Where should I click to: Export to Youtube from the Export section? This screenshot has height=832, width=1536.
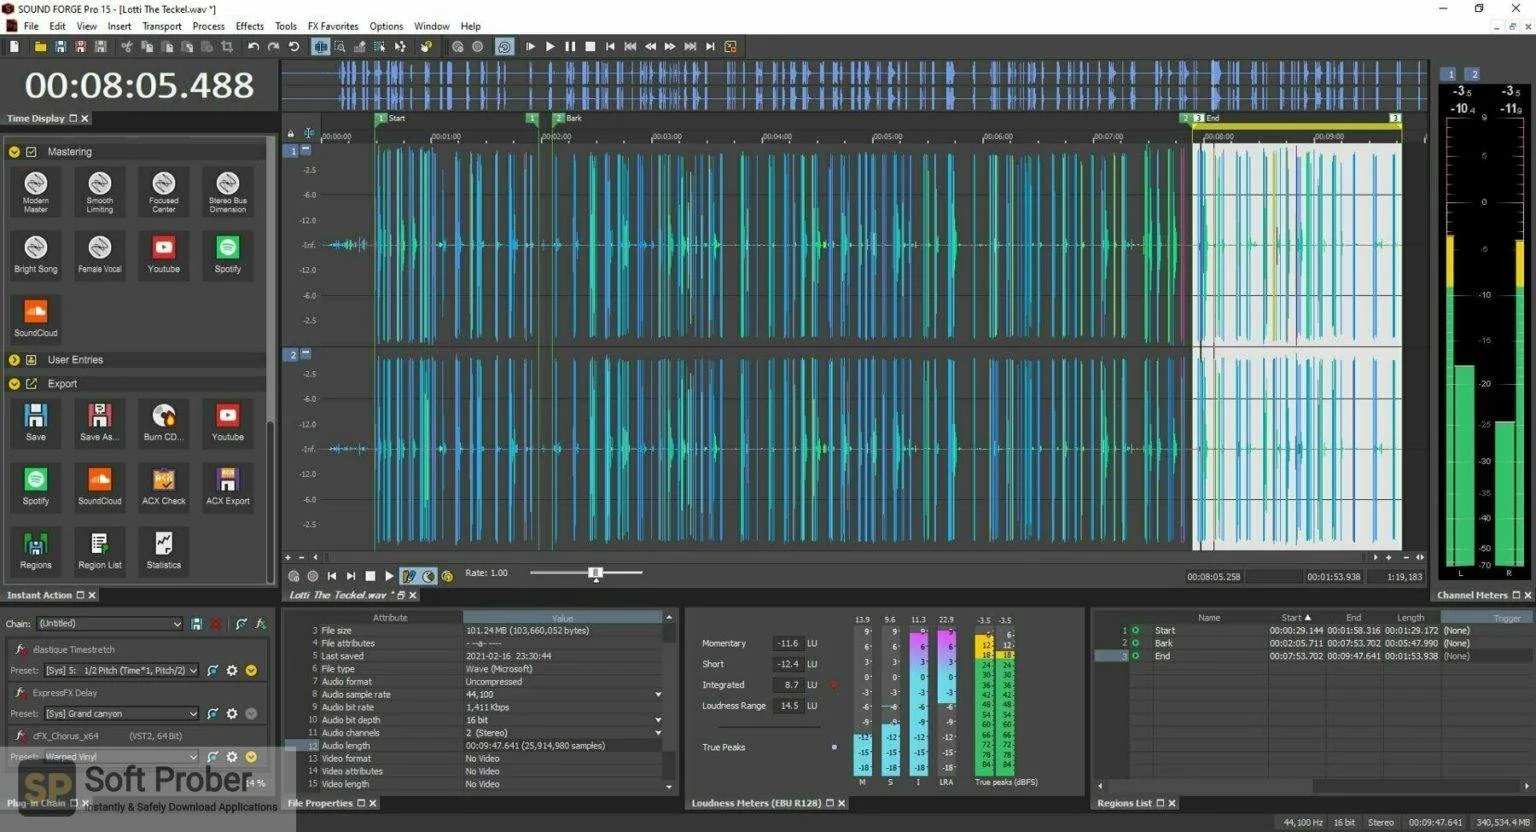[x=228, y=422]
